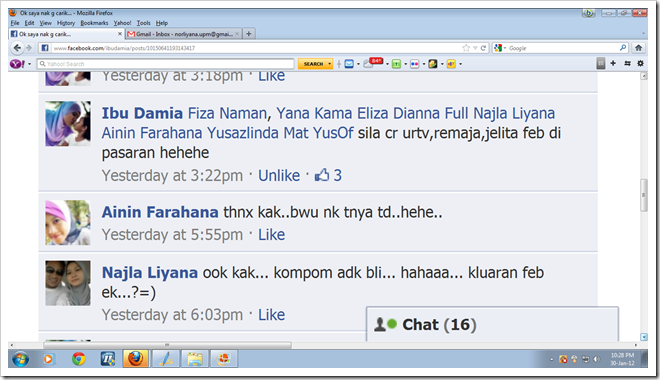Switch to the Gmail Inbox tab

(x=184, y=34)
